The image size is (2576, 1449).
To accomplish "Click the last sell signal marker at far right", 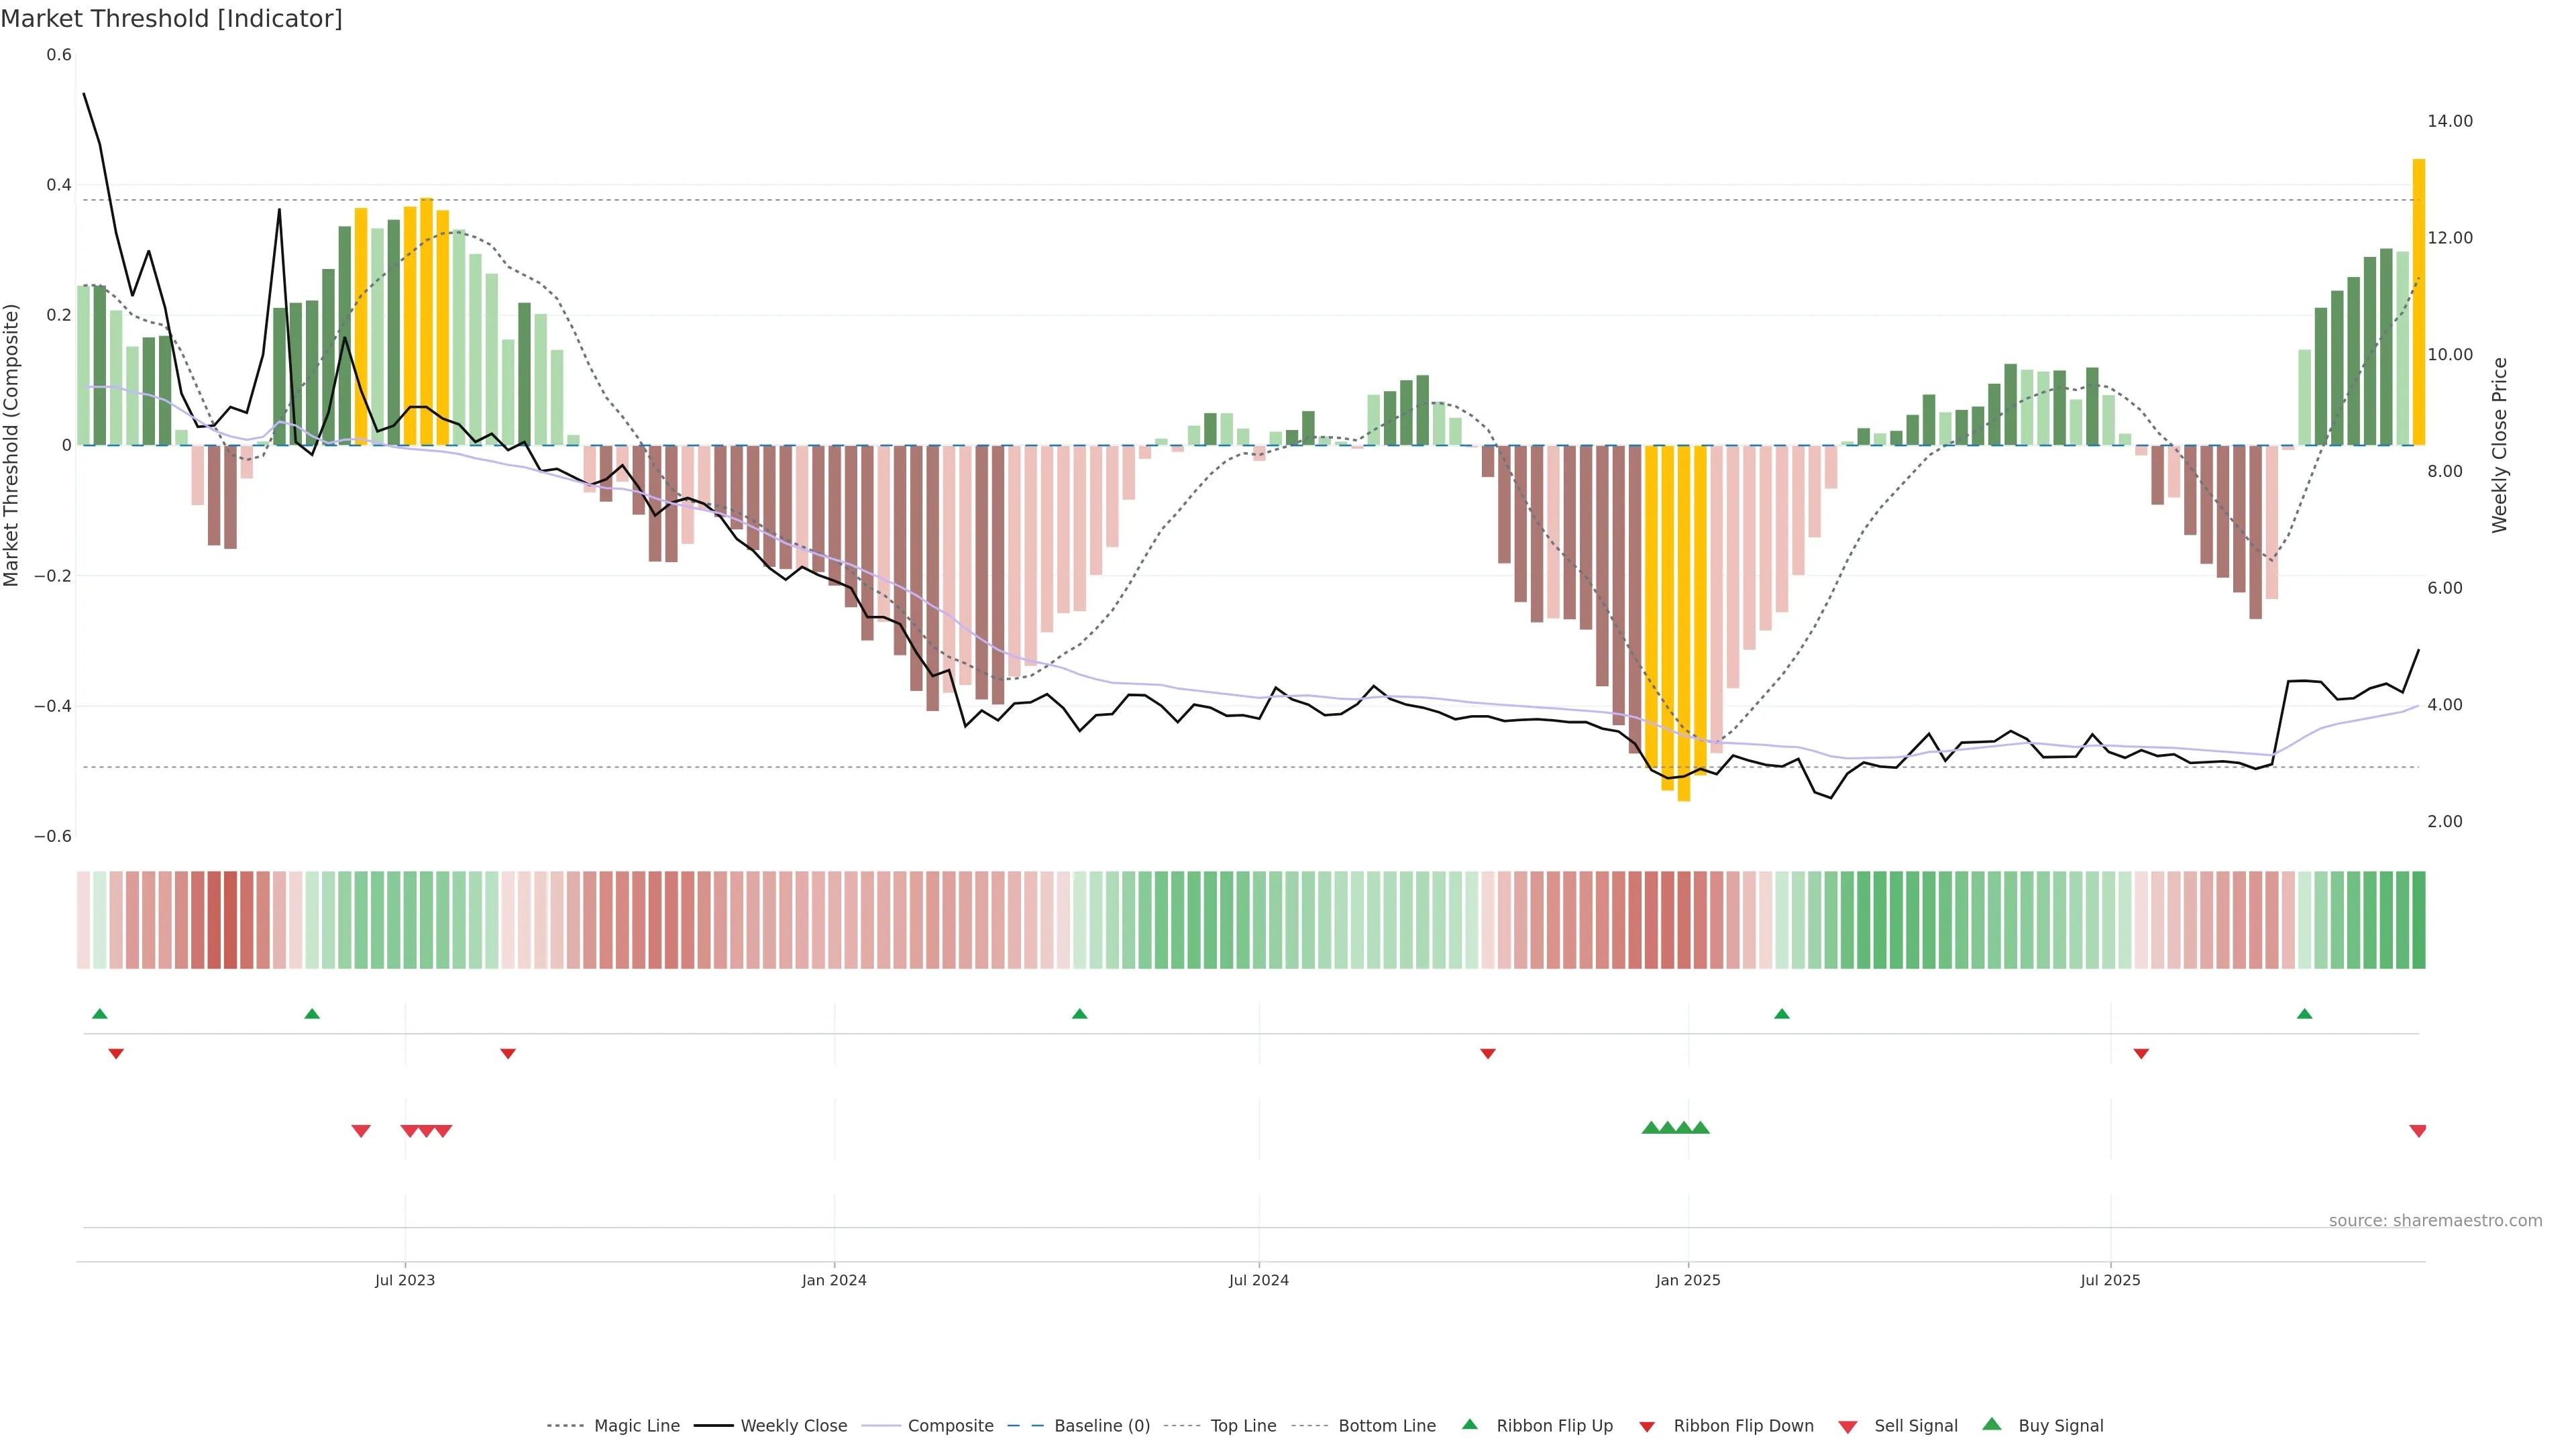I will tap(2418, 1131).
